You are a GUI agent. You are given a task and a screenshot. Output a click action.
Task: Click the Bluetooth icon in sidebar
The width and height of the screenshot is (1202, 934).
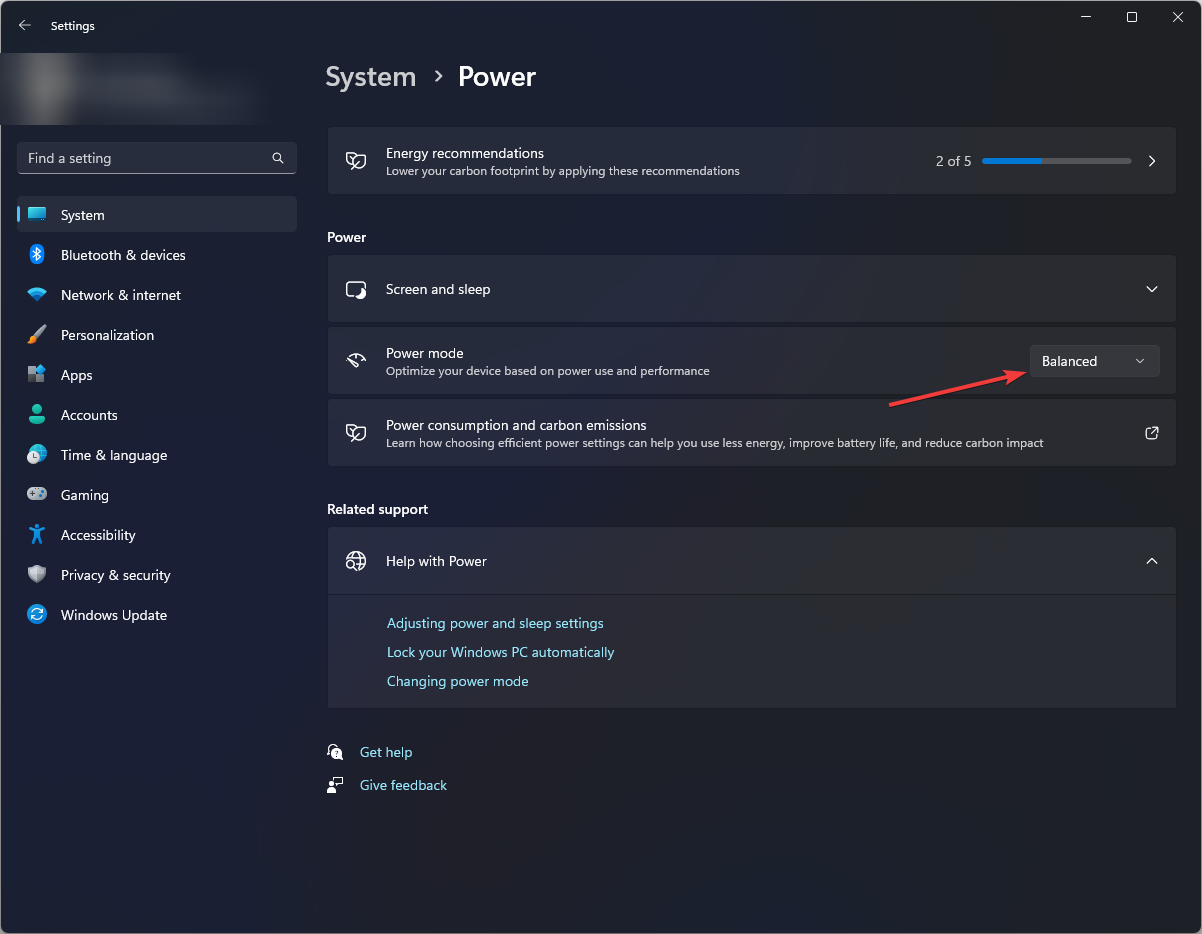(37, 255)
